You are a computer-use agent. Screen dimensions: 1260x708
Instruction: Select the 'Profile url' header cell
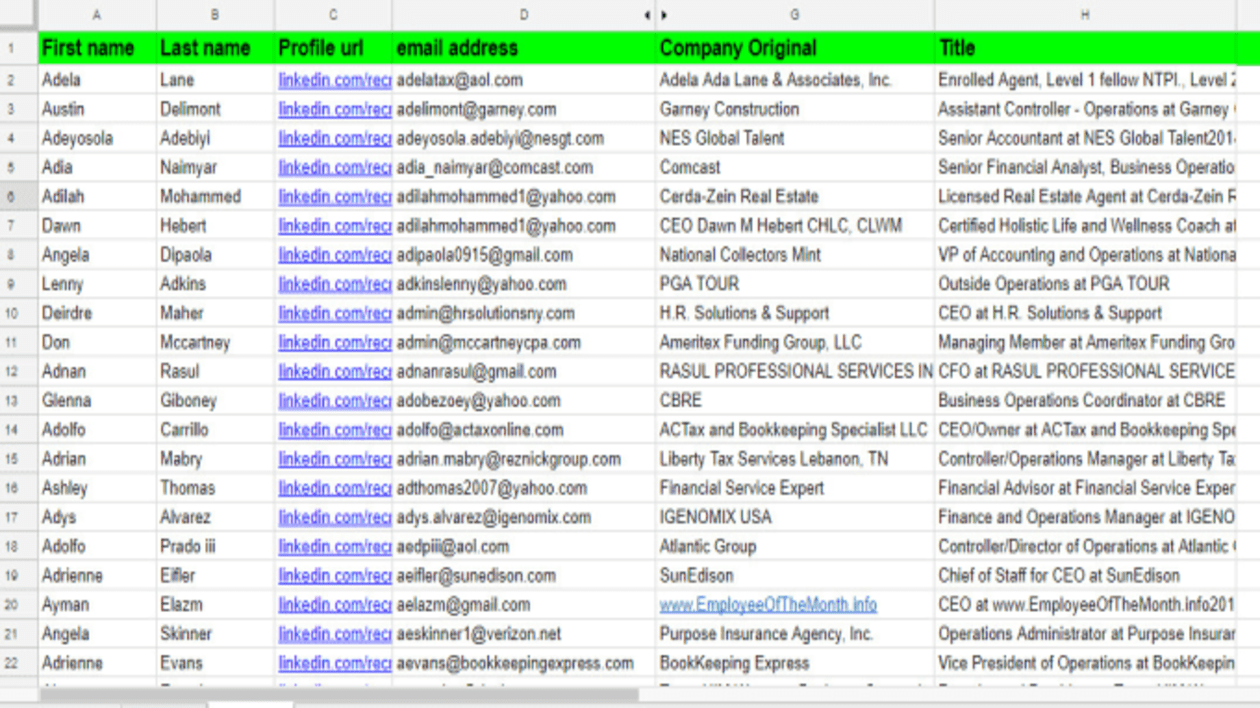[x=333, y=48]
